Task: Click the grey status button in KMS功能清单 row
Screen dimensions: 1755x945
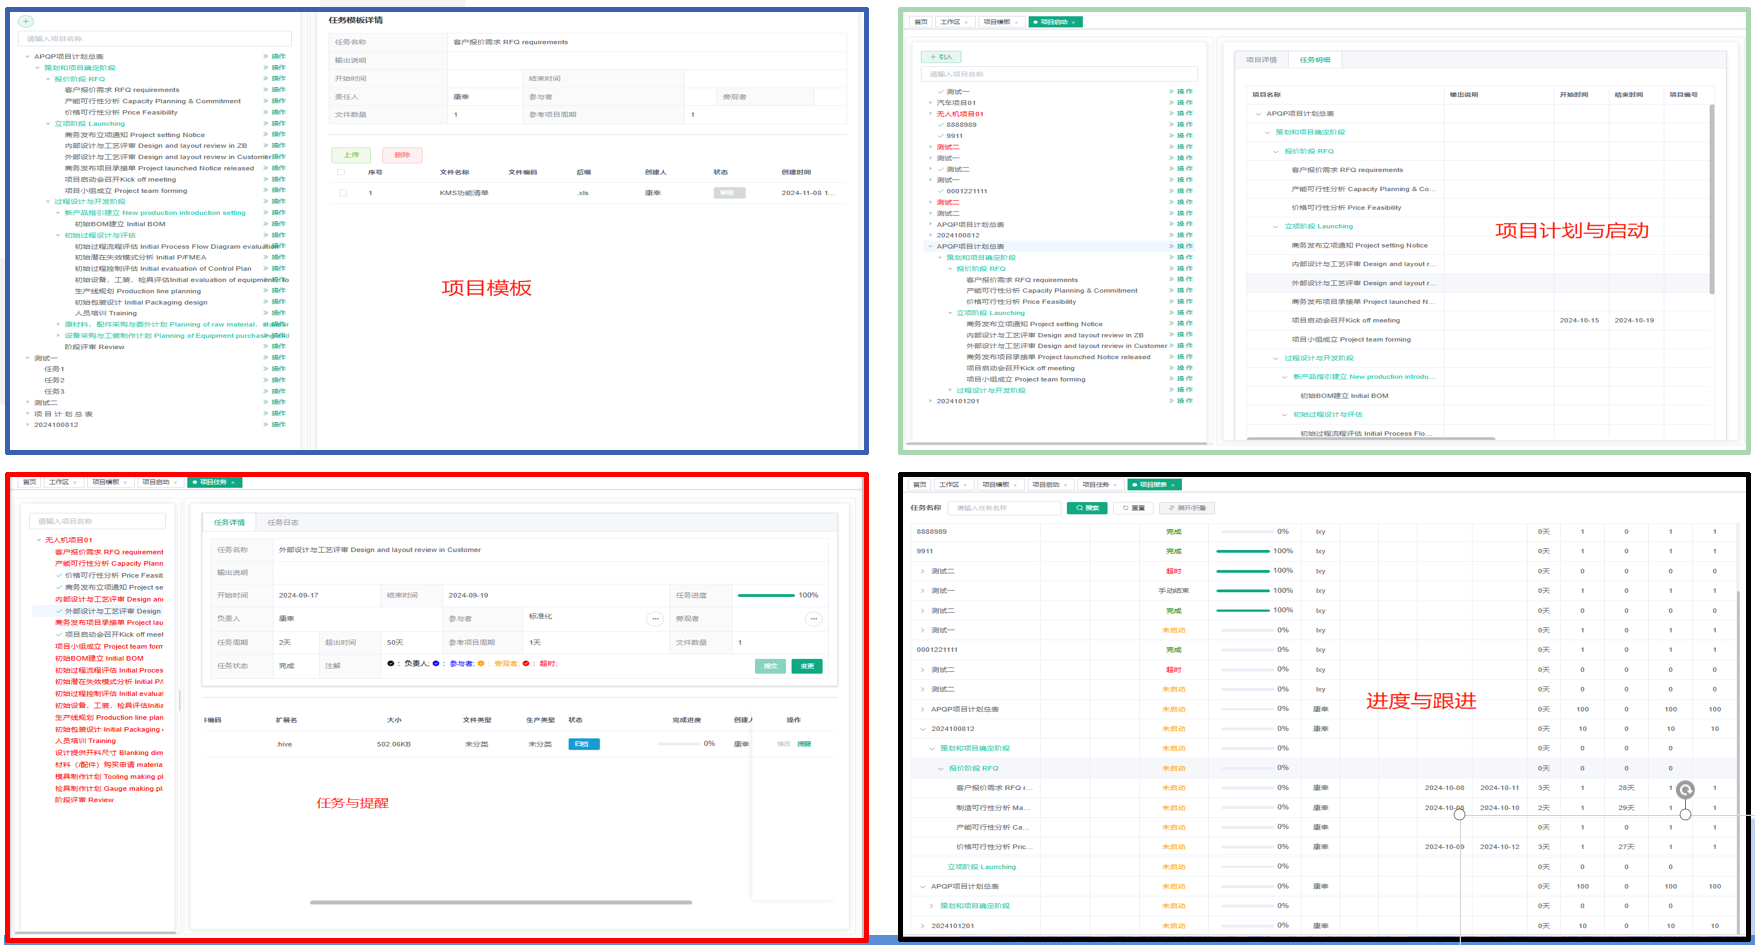Action: [x=729, y=193]
